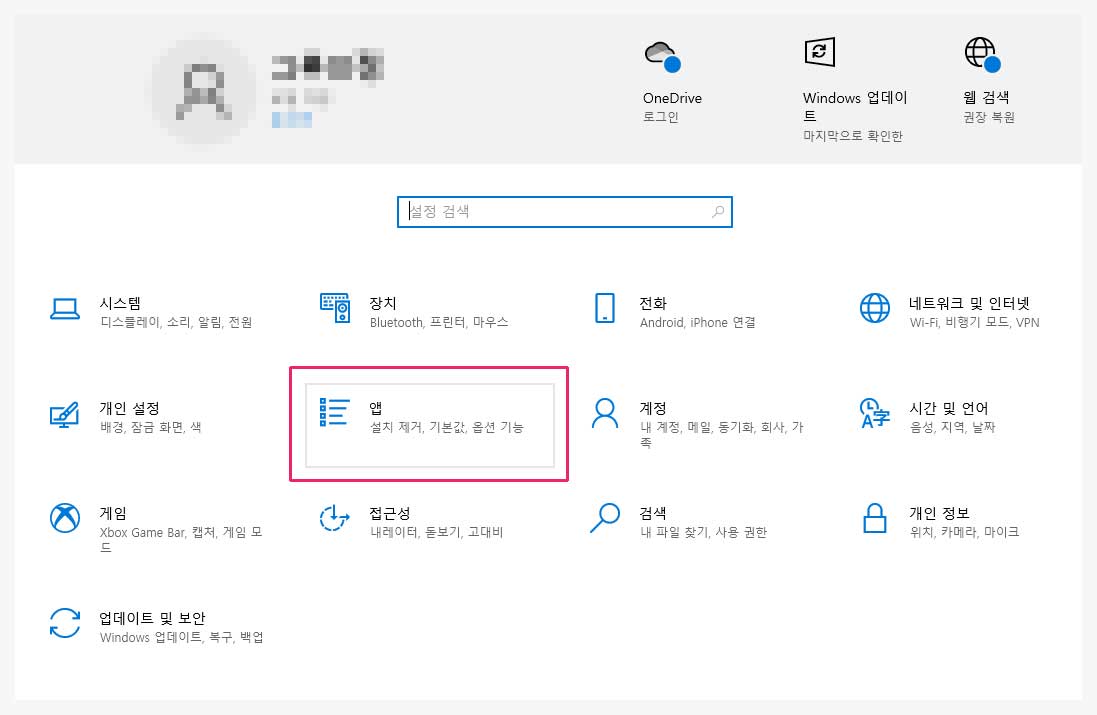Open the 개인 정보 lock icon
The image size is (1097, 715).
(x=875, y=518)
